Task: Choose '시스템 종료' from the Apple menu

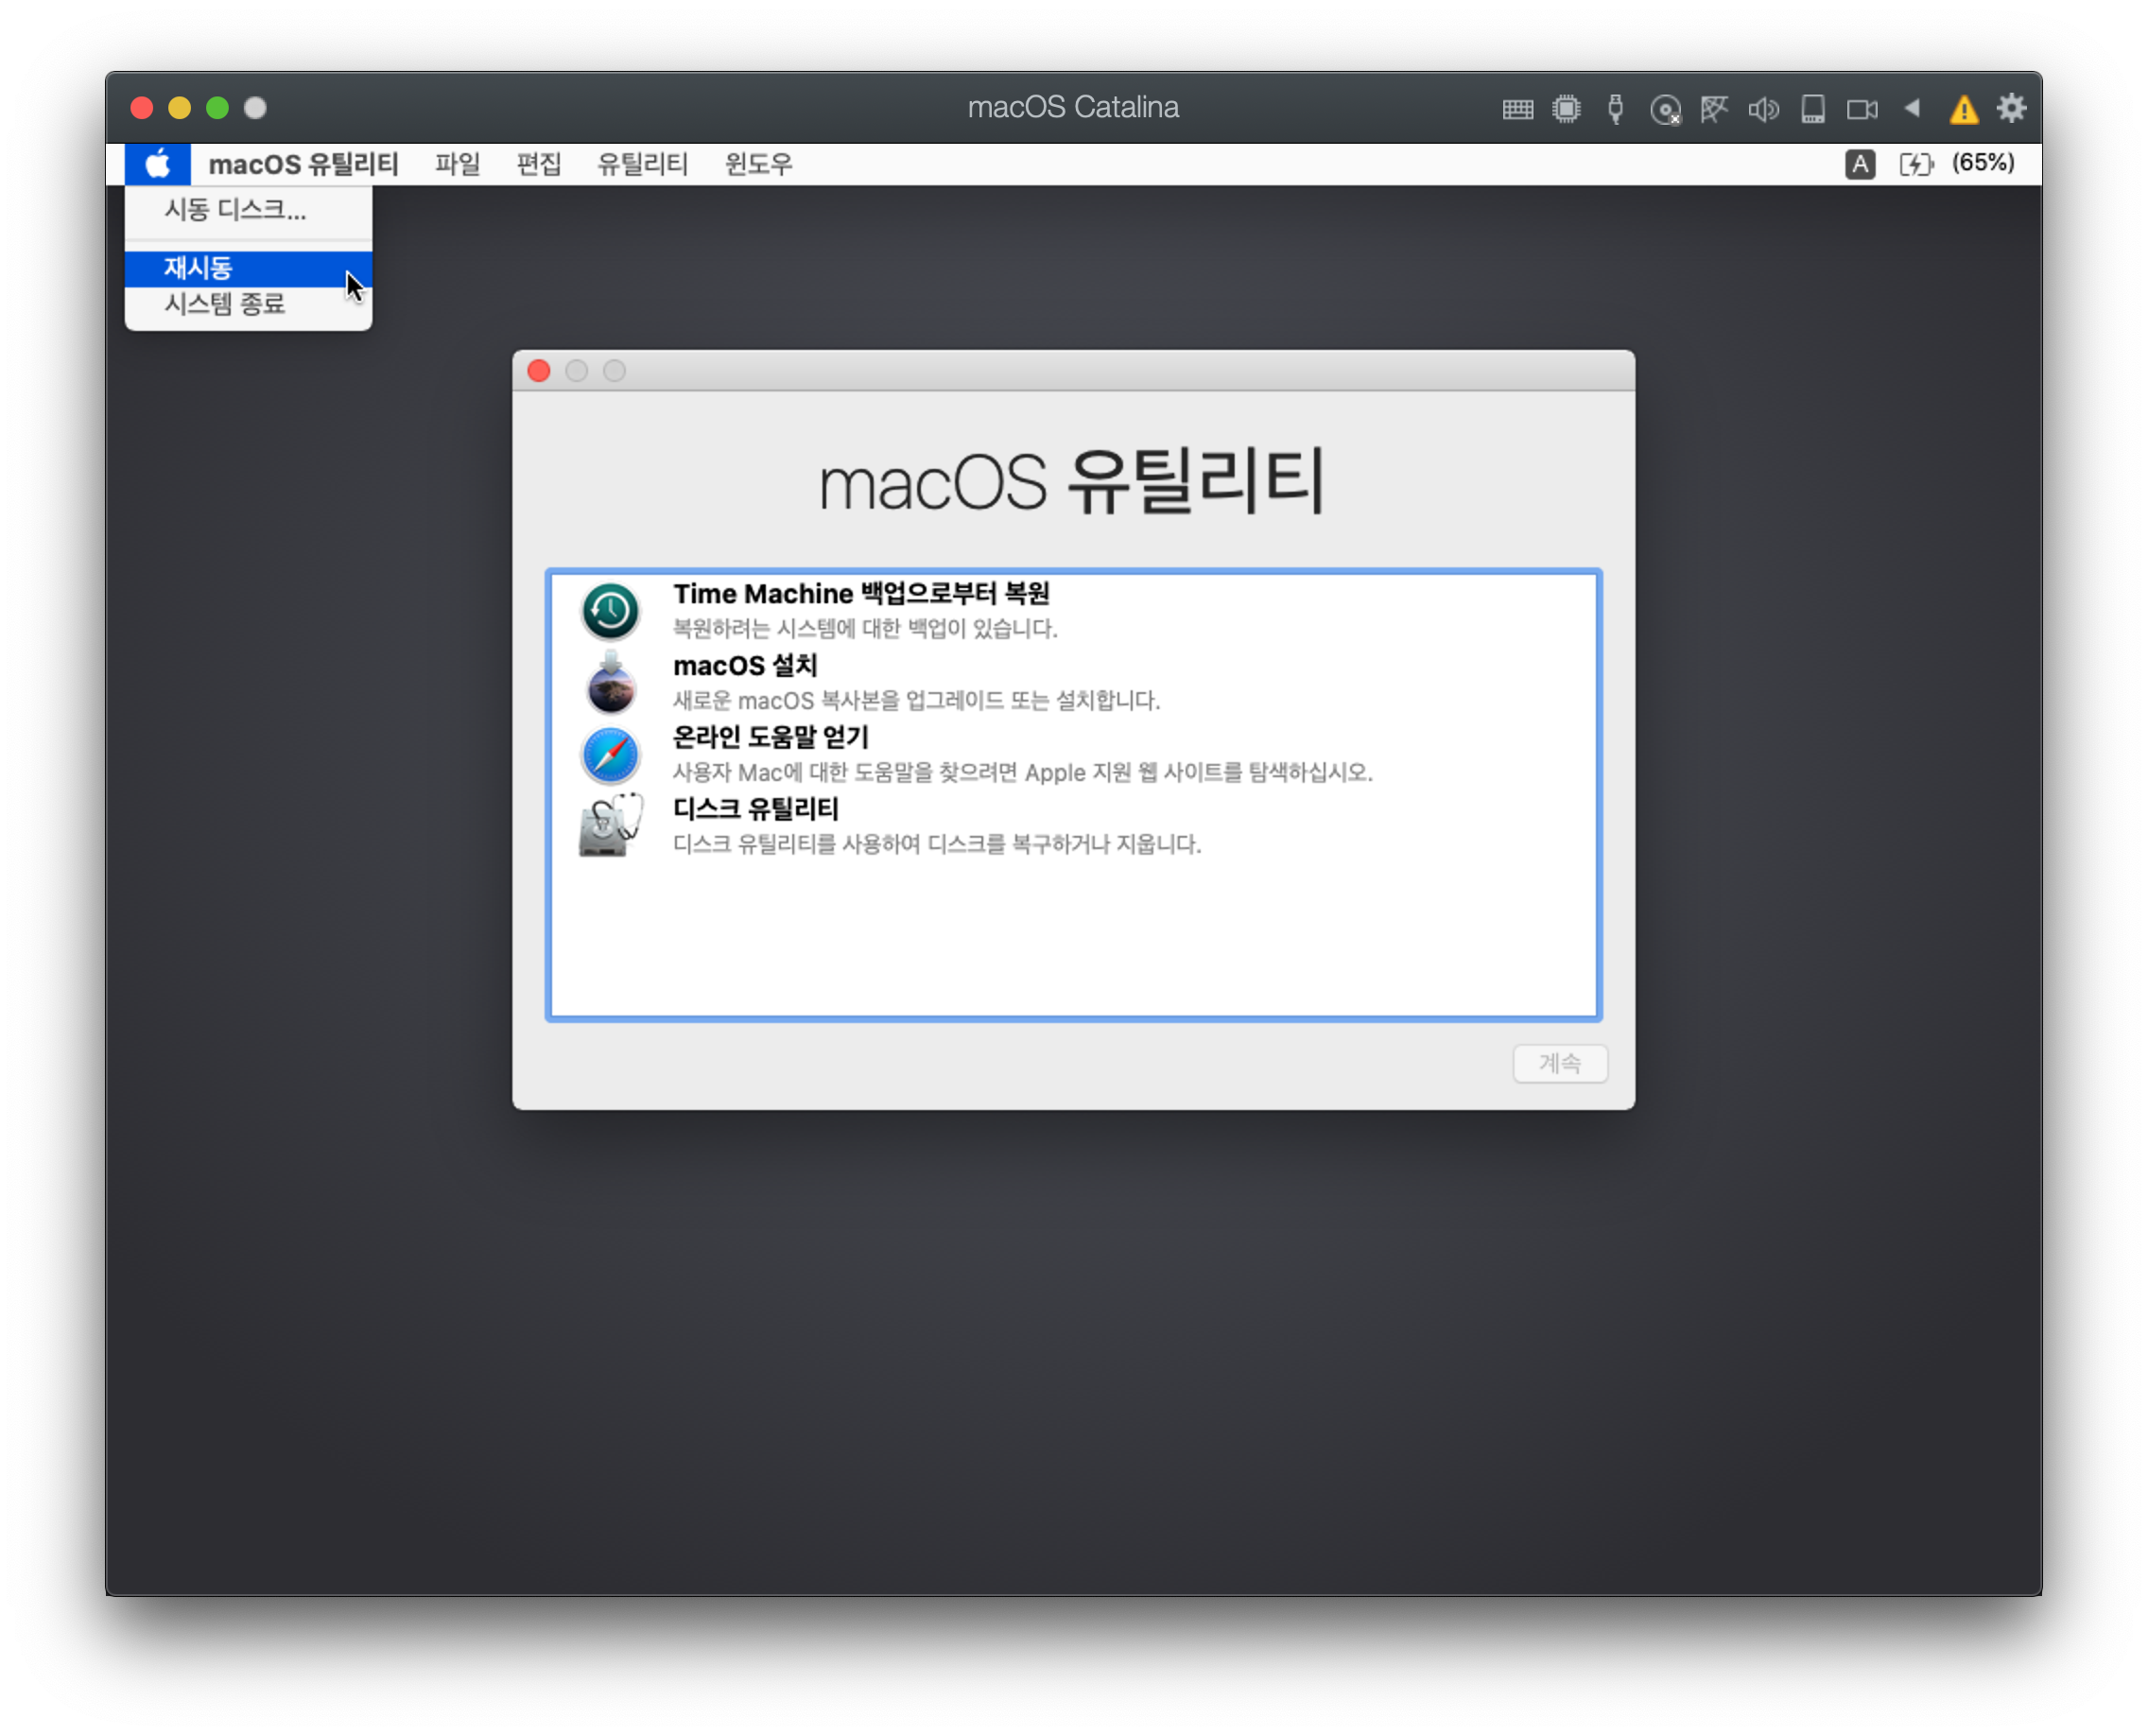Action: [x=248, y=304]
